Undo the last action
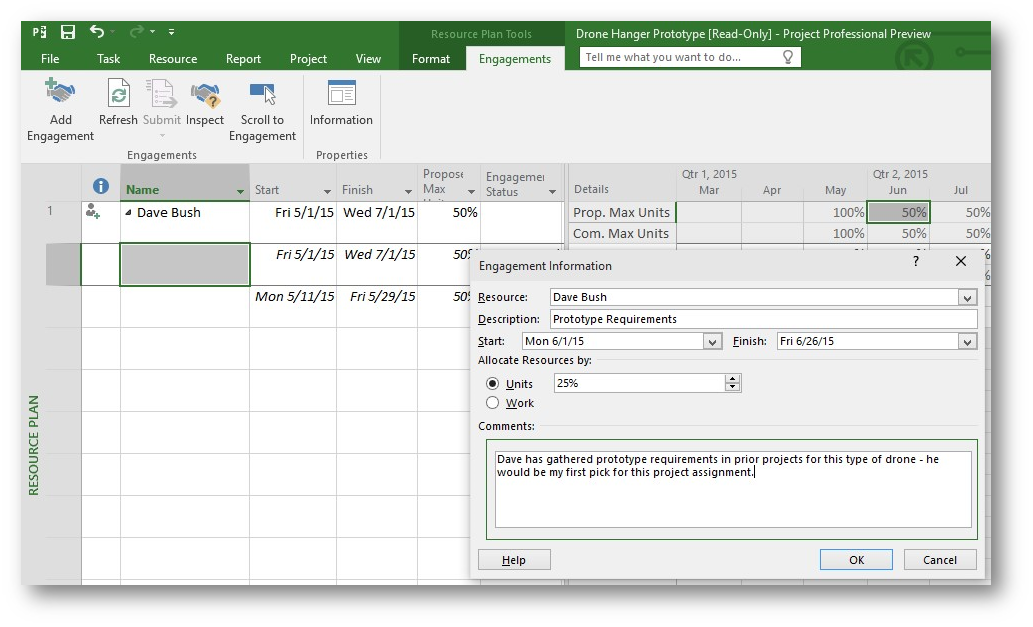 point(96,31)
